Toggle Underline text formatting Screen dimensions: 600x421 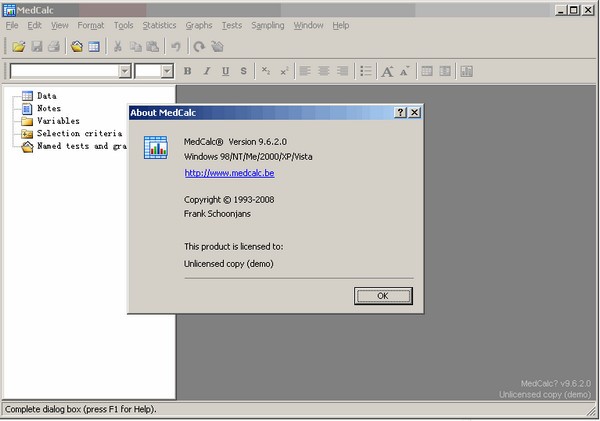tap(226, 71)
